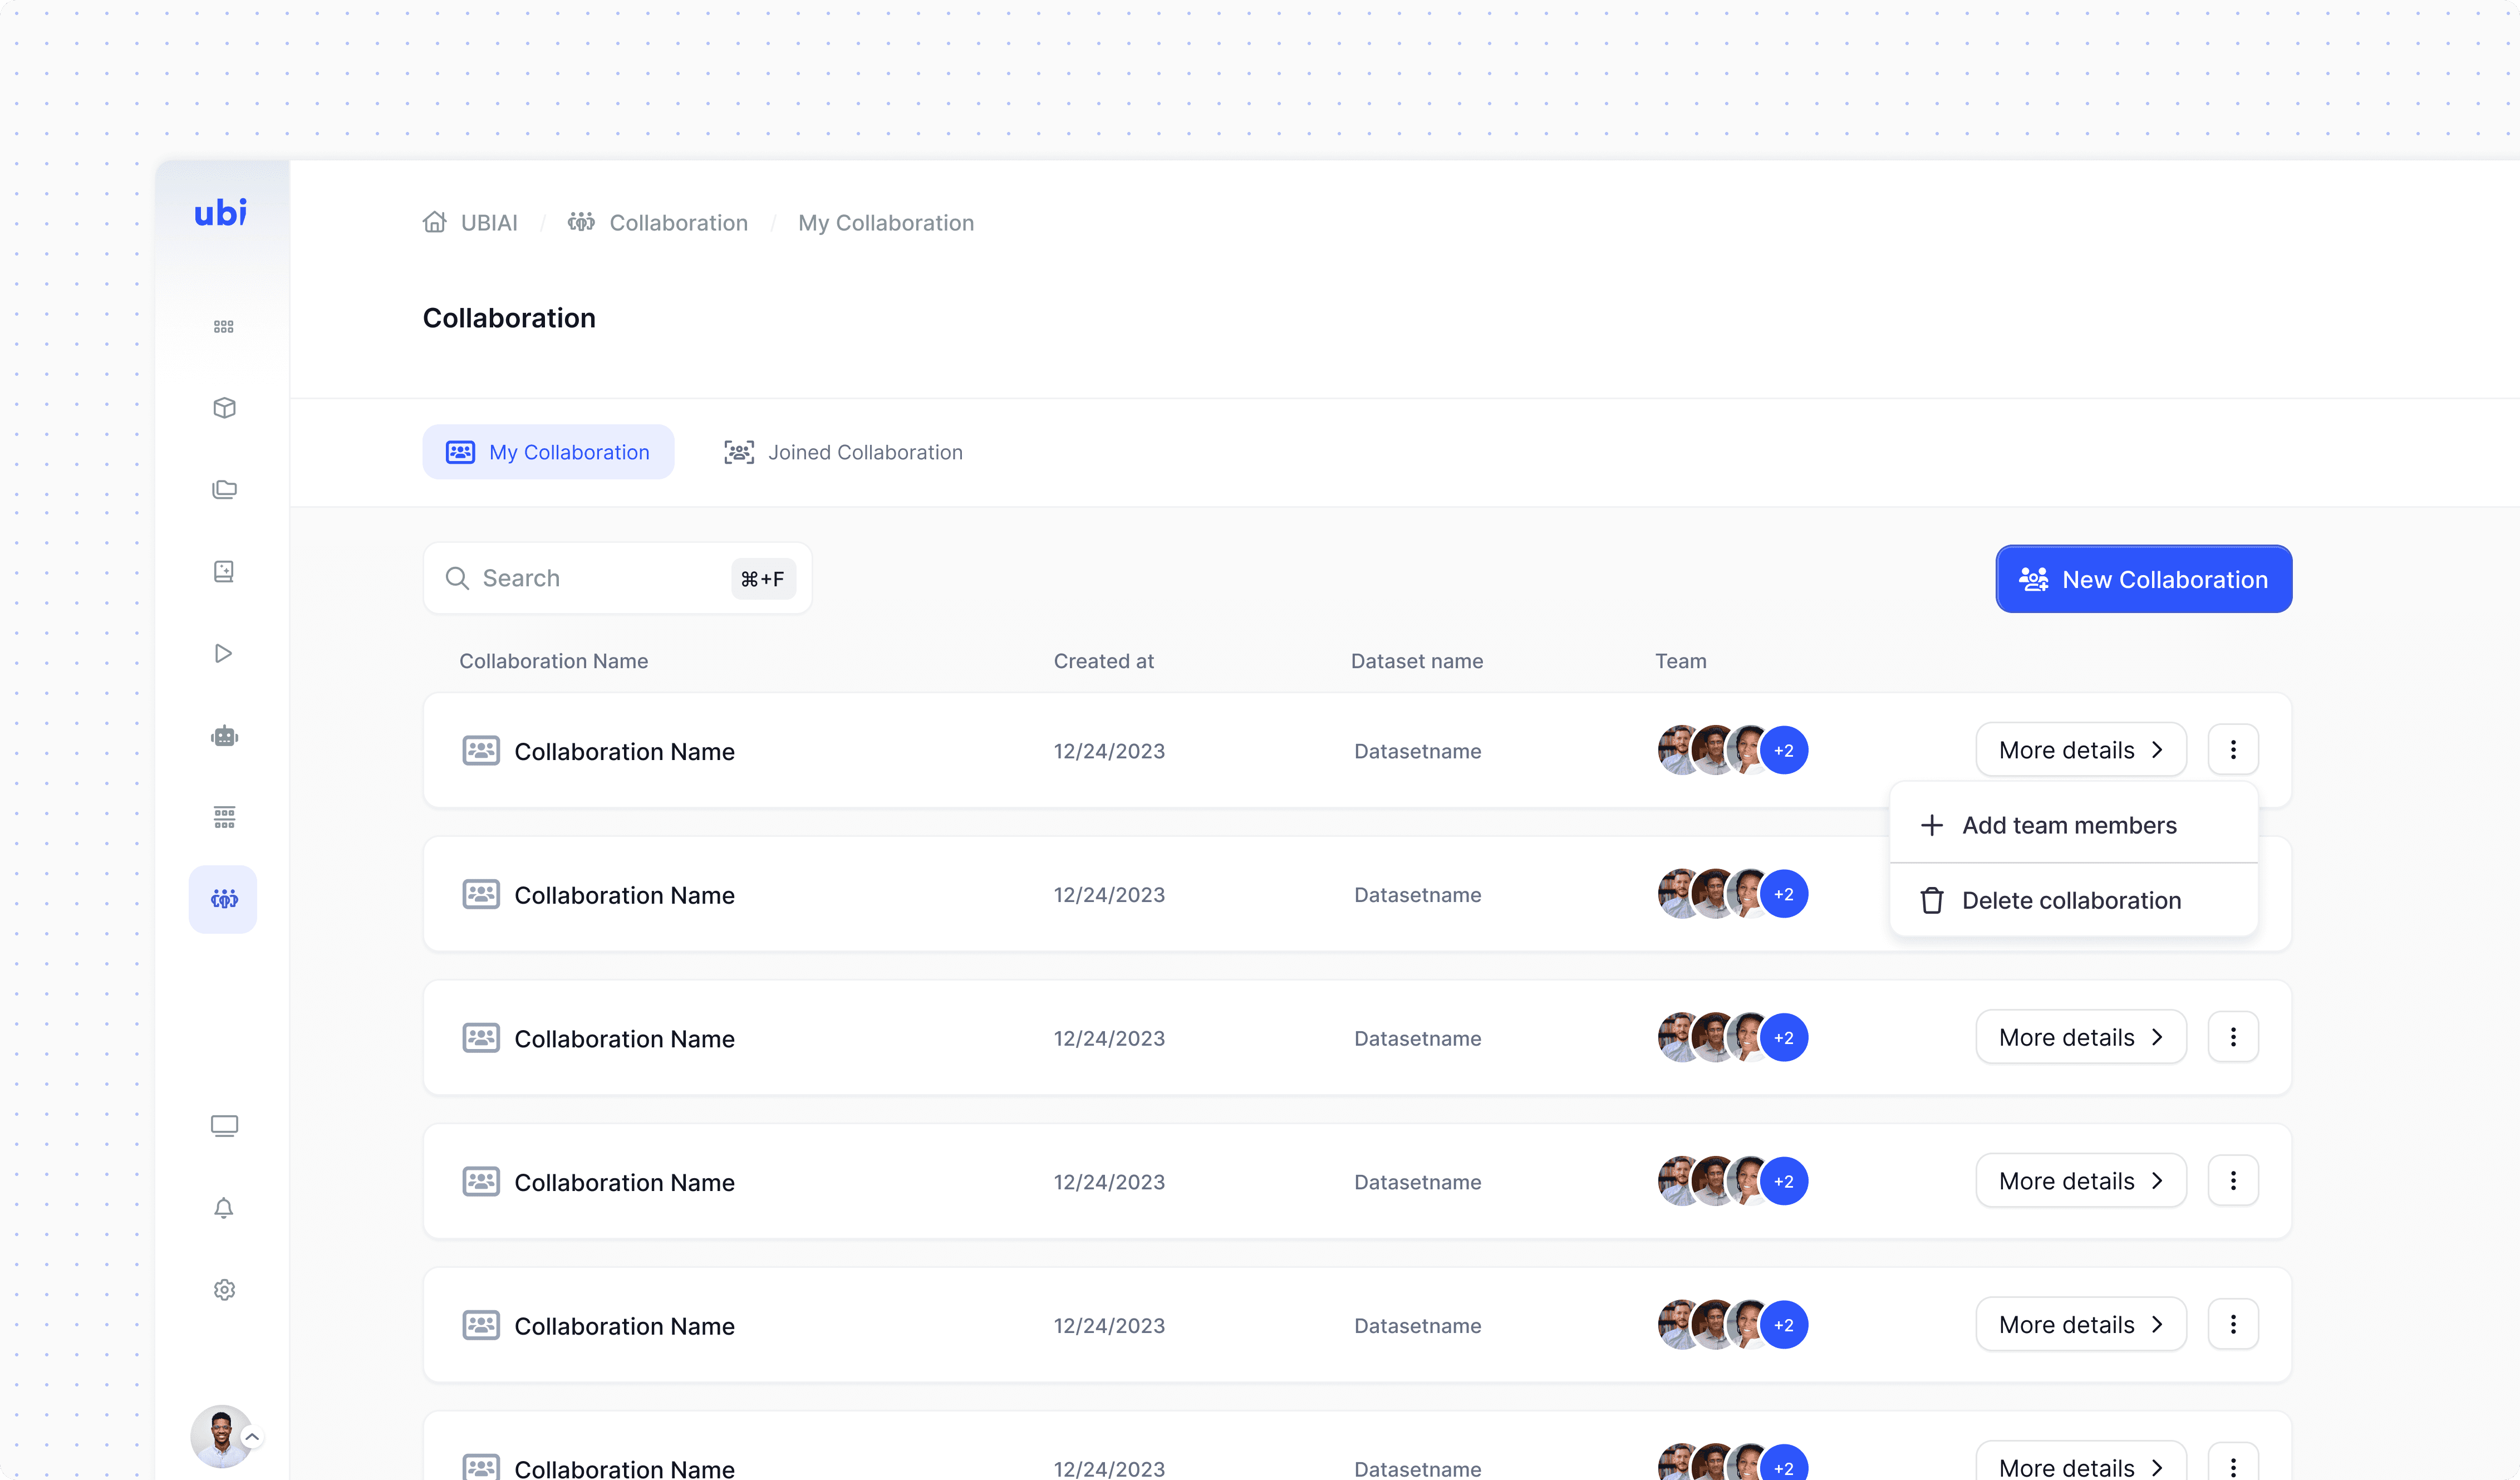The image size is (2520, 1480).
Task: Click the 3D cube icon in sidebar
Action: tap(224, 408)
